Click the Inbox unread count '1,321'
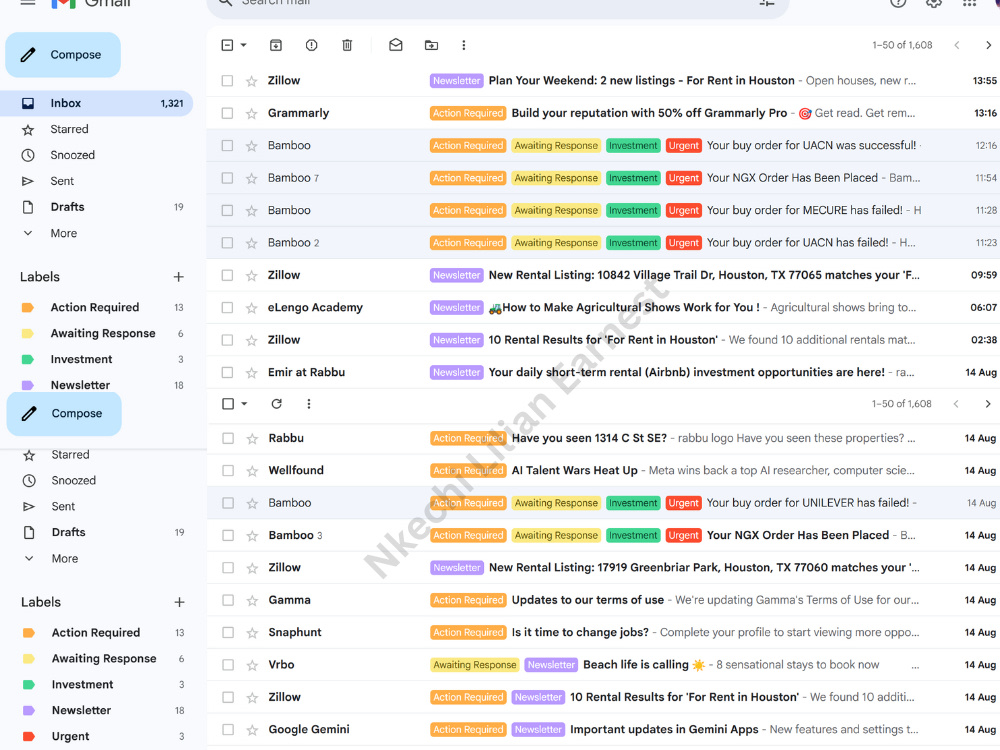This screenshot has height=750, width=1000. 172,103
